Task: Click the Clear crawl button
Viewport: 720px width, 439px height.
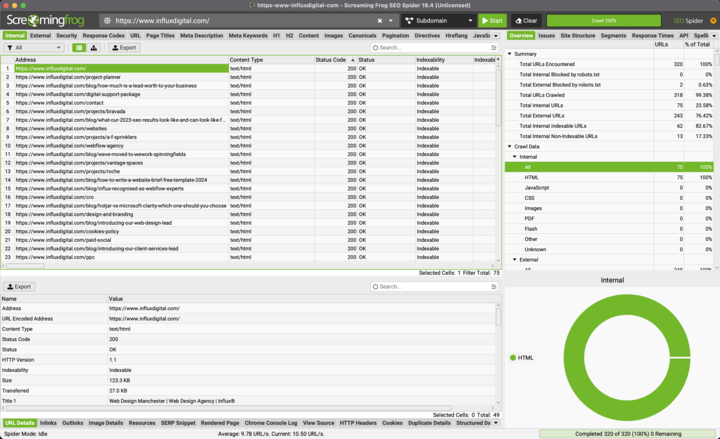Action: [526, 21]
